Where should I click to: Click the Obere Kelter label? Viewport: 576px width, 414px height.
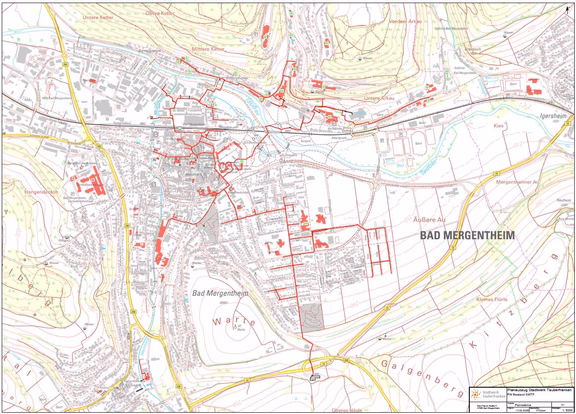[x=160, y=13]
